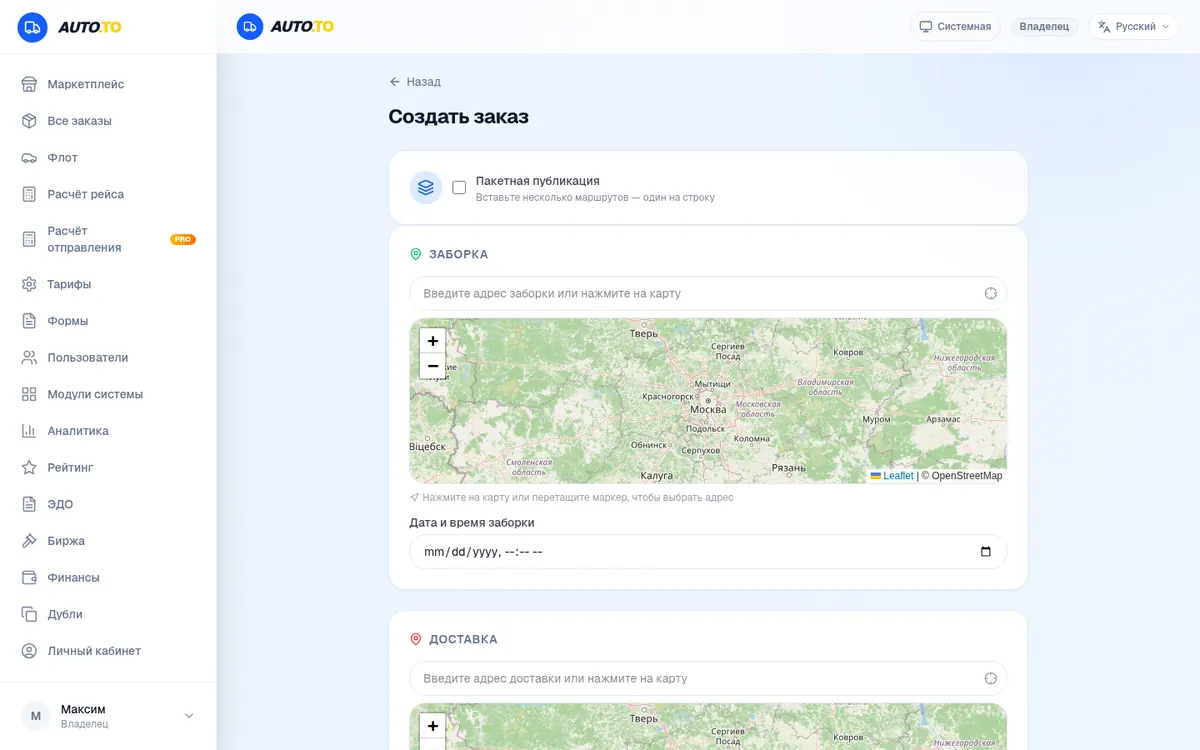The height and width of the screenshot is (750, 1200).
Task: Open the Русский language dropdown
Action: coord(1134,27)
